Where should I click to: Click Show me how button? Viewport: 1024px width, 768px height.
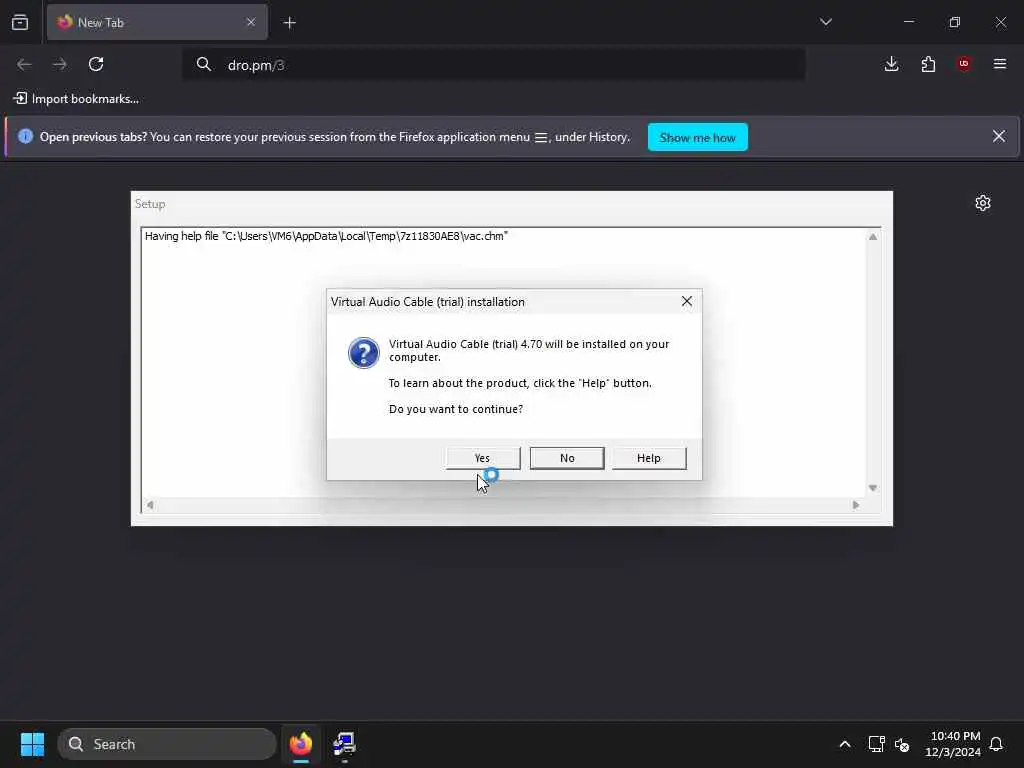(x=697, y=137)
